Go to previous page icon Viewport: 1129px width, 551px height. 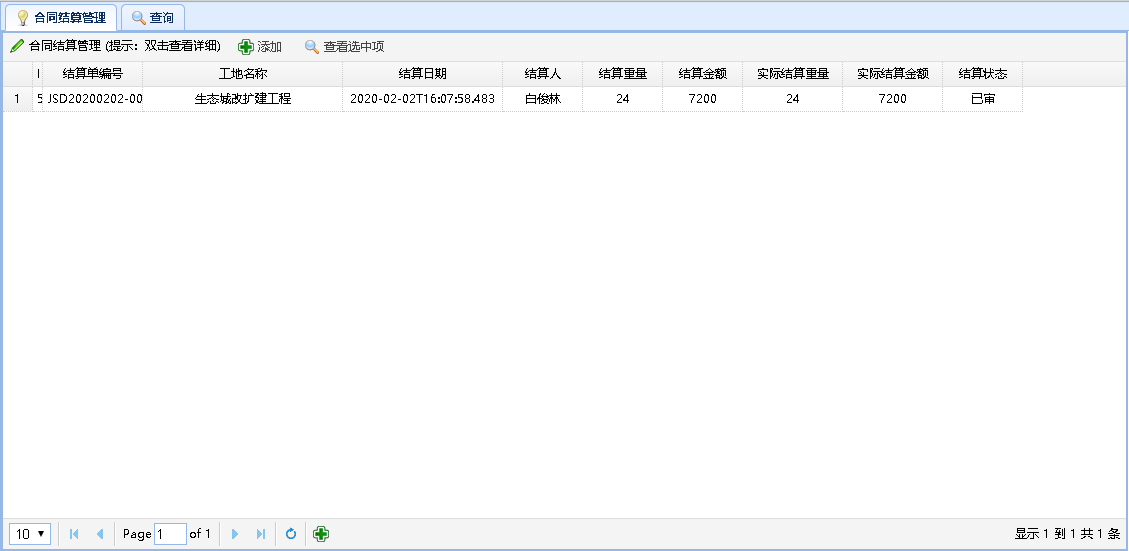click(99, 534)
